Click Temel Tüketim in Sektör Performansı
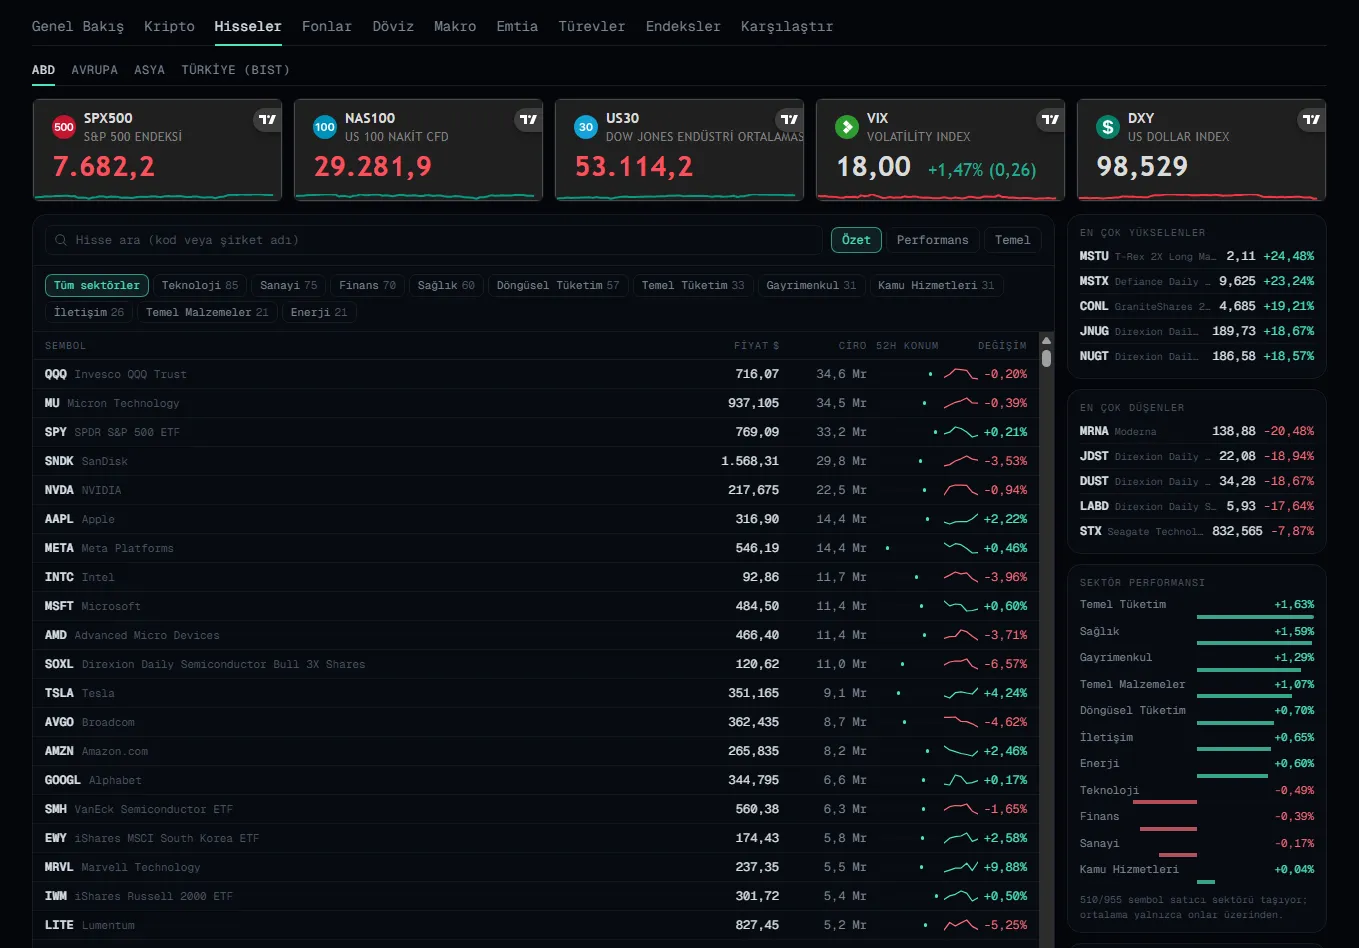This screenshot has width=1359, height=948. click(1197, 607)
